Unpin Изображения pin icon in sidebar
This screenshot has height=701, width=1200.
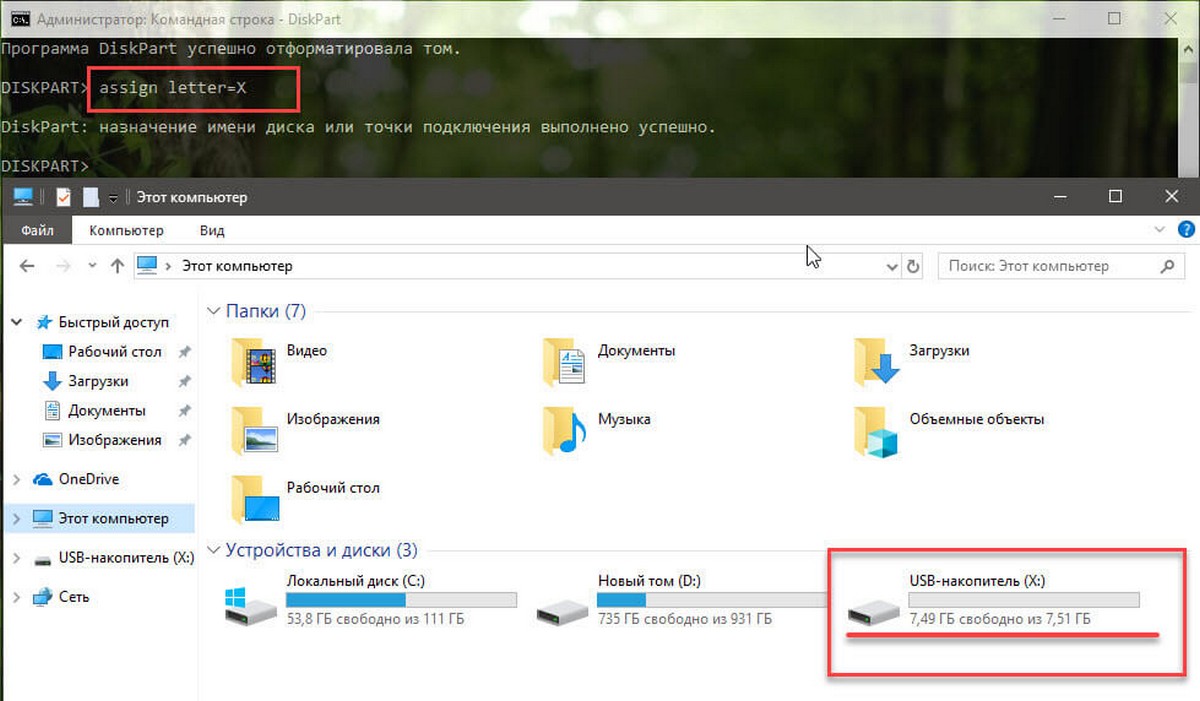pyautogui.click(x=184, y=440)
